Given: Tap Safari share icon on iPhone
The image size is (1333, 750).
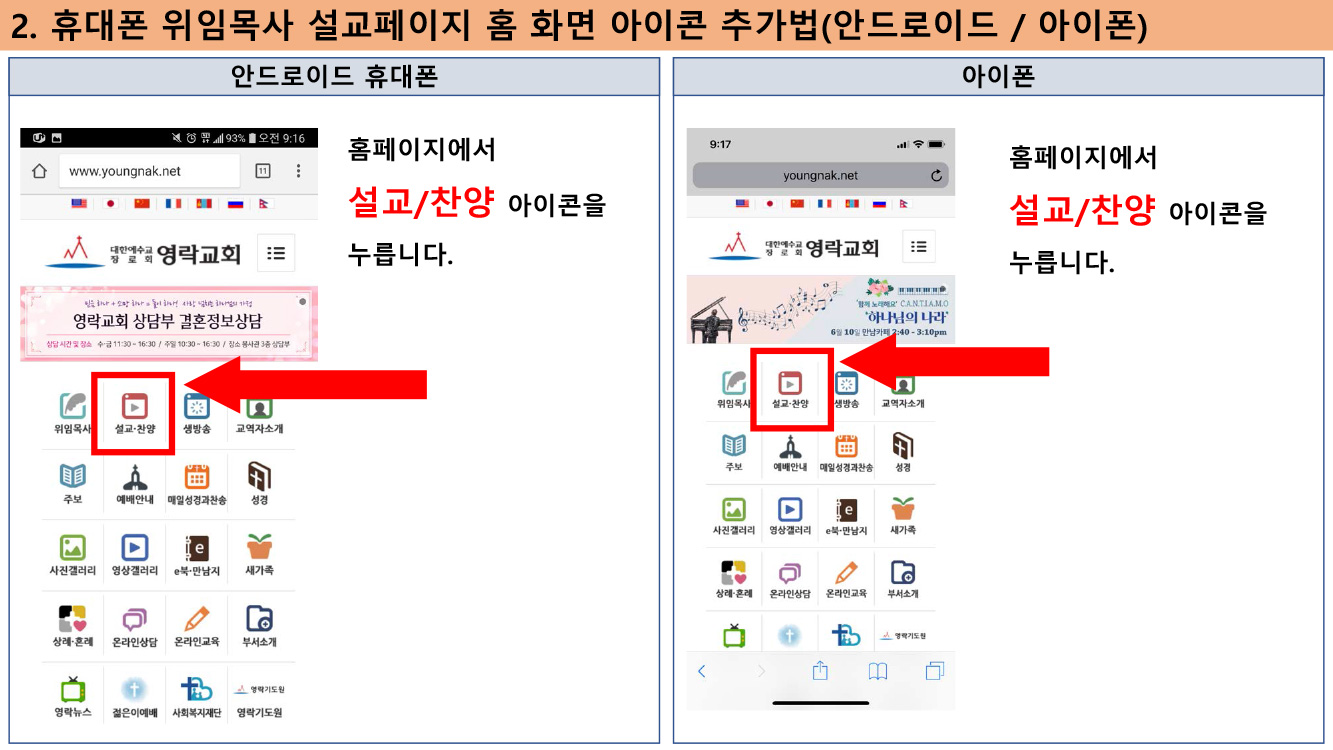Looking at the screenshot, I should point(820,670).
